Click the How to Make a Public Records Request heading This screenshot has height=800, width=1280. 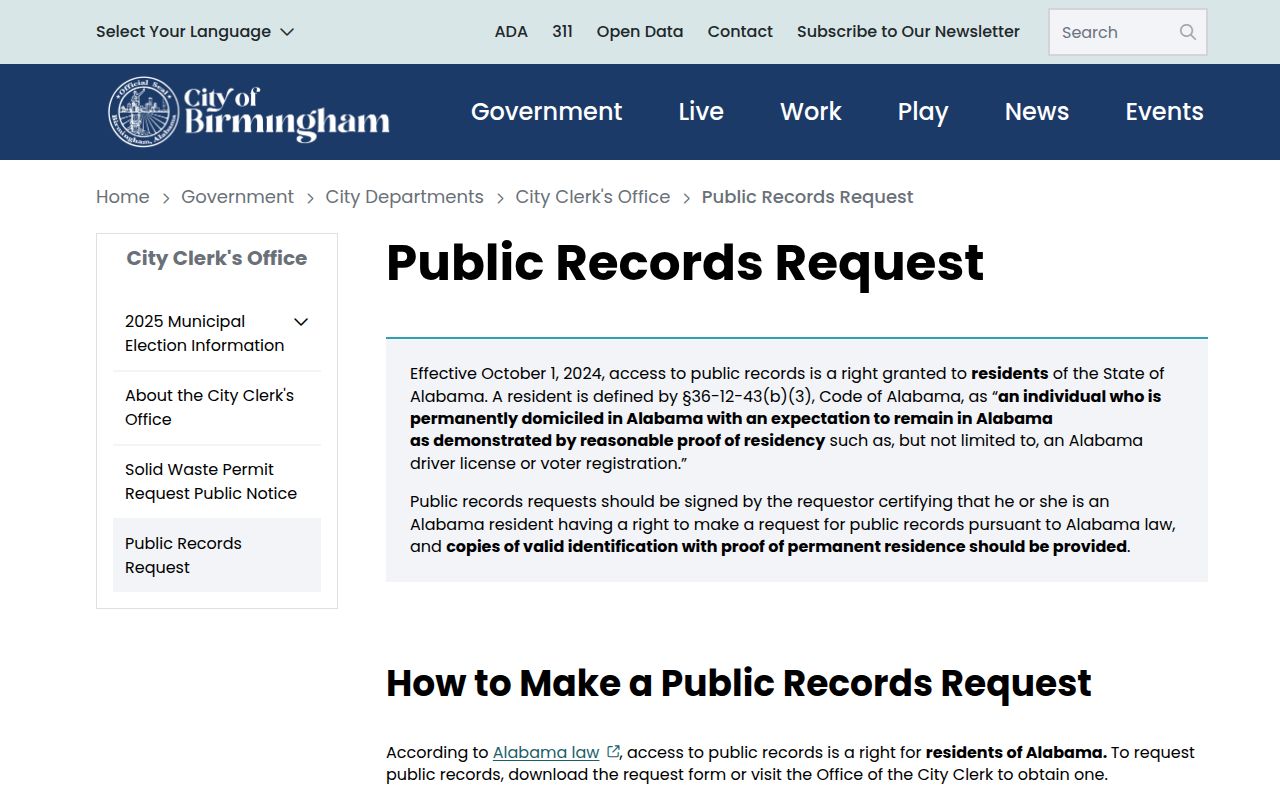[x=739, y=683]
